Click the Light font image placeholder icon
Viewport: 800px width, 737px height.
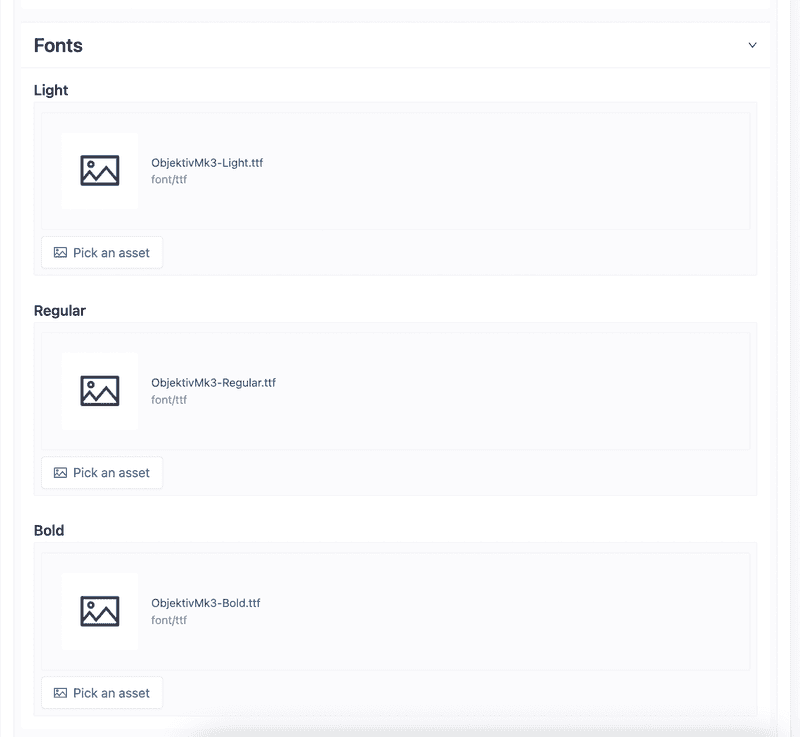(x=100, y=171)
